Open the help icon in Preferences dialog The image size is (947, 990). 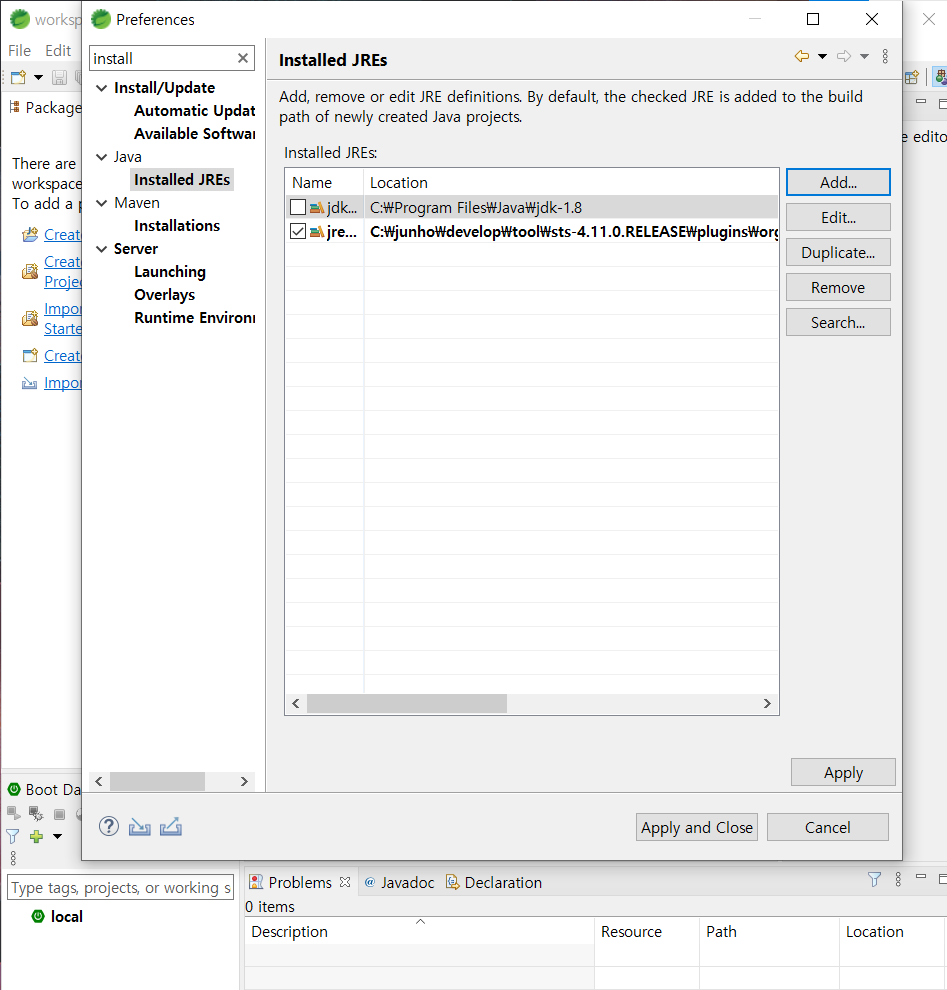click(109, 826)
